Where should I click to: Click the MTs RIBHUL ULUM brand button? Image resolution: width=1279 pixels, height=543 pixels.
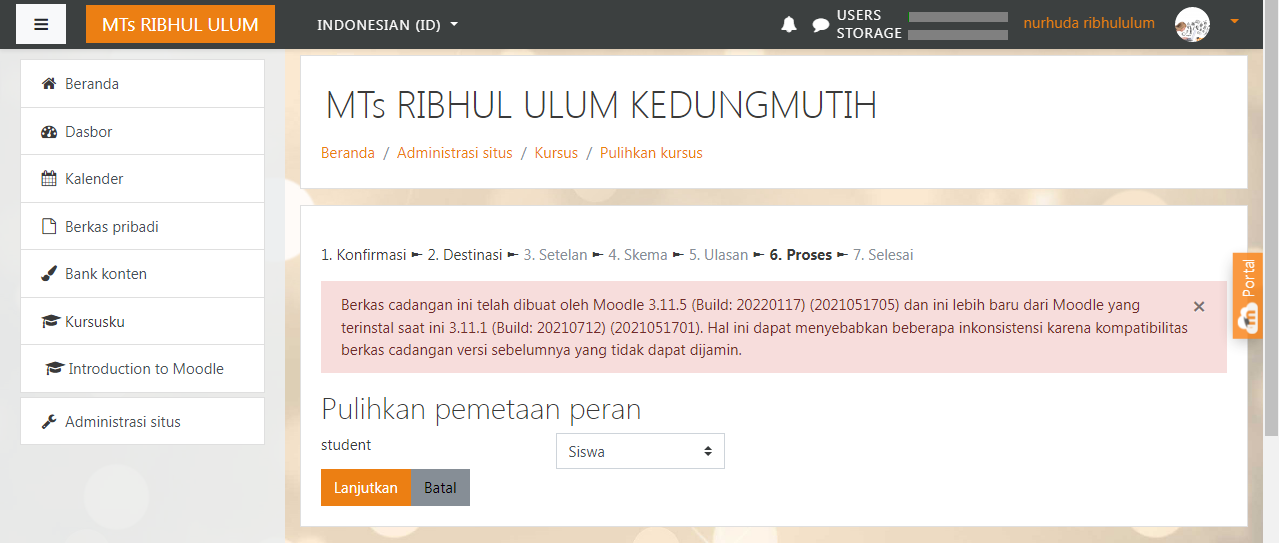click(x=180, y=24)
